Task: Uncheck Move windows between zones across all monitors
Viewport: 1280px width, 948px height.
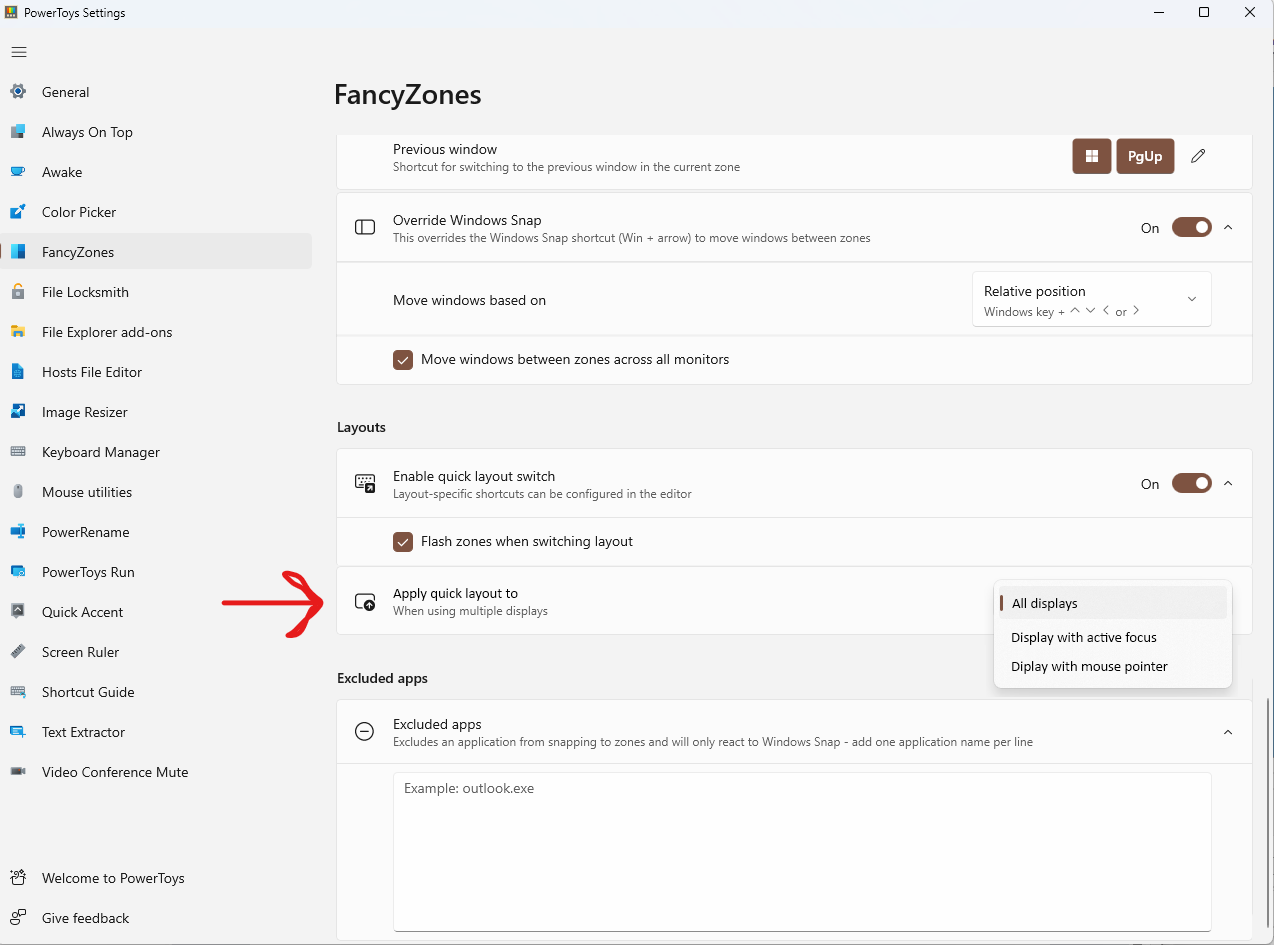Action: tap(403, 359)
